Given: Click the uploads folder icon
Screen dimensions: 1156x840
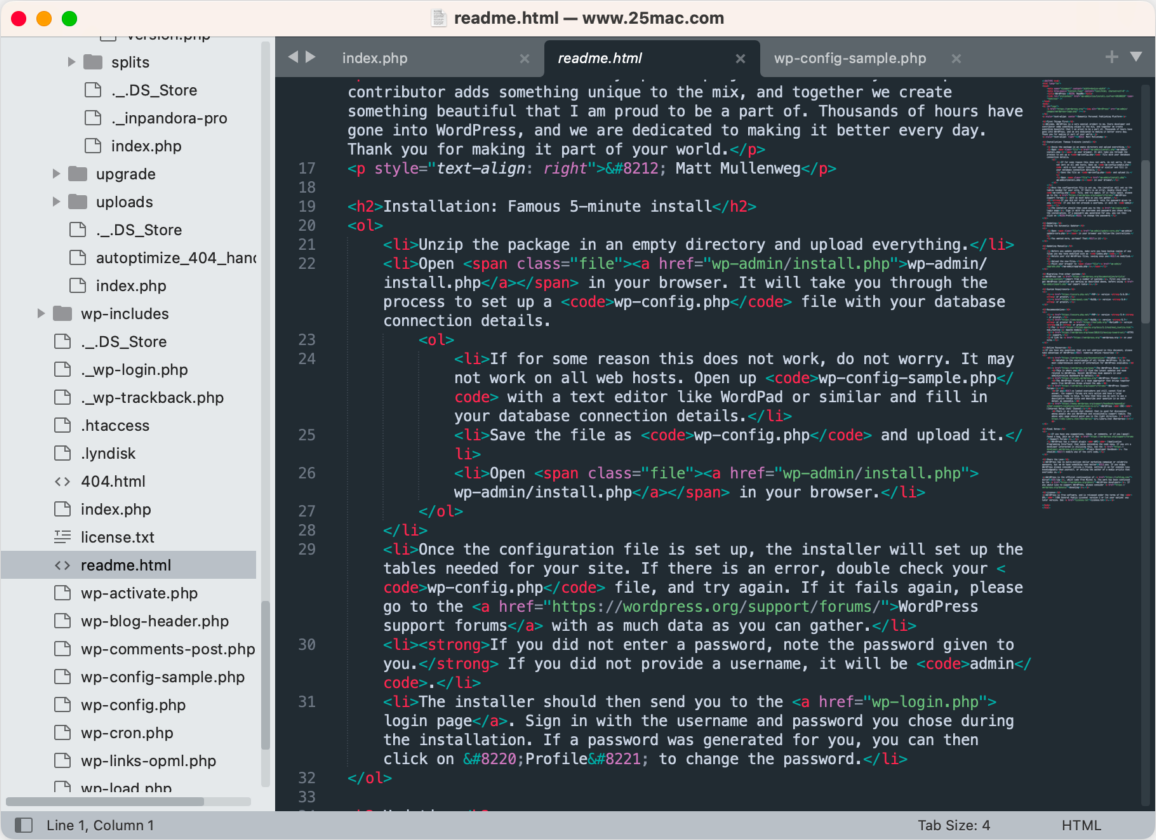Looking at the screenshot, I should point(77,202).
